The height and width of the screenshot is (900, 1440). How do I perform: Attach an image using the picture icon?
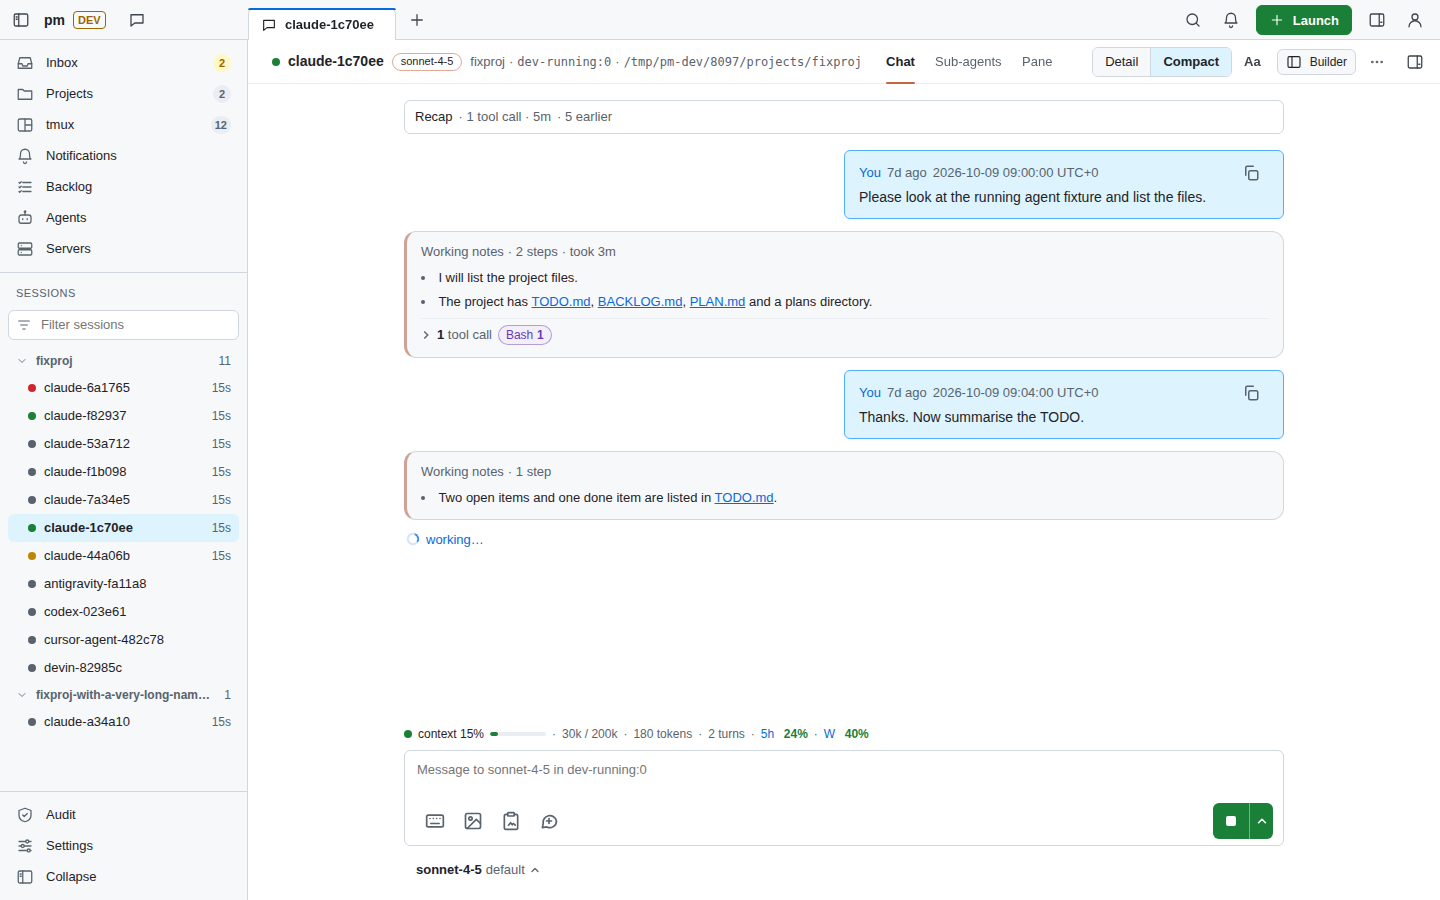(x=473, y=821)
